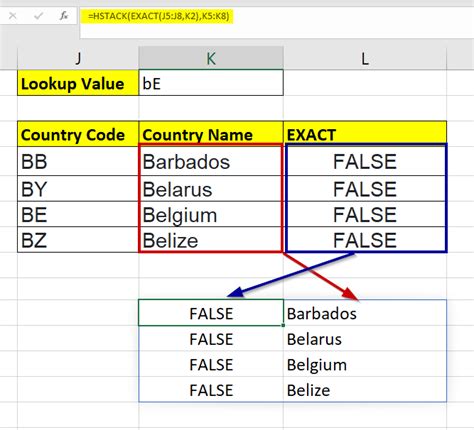Click the cancel X icon in formula bar
This screenshot has width=474, height=430.
tap(13, 16)
